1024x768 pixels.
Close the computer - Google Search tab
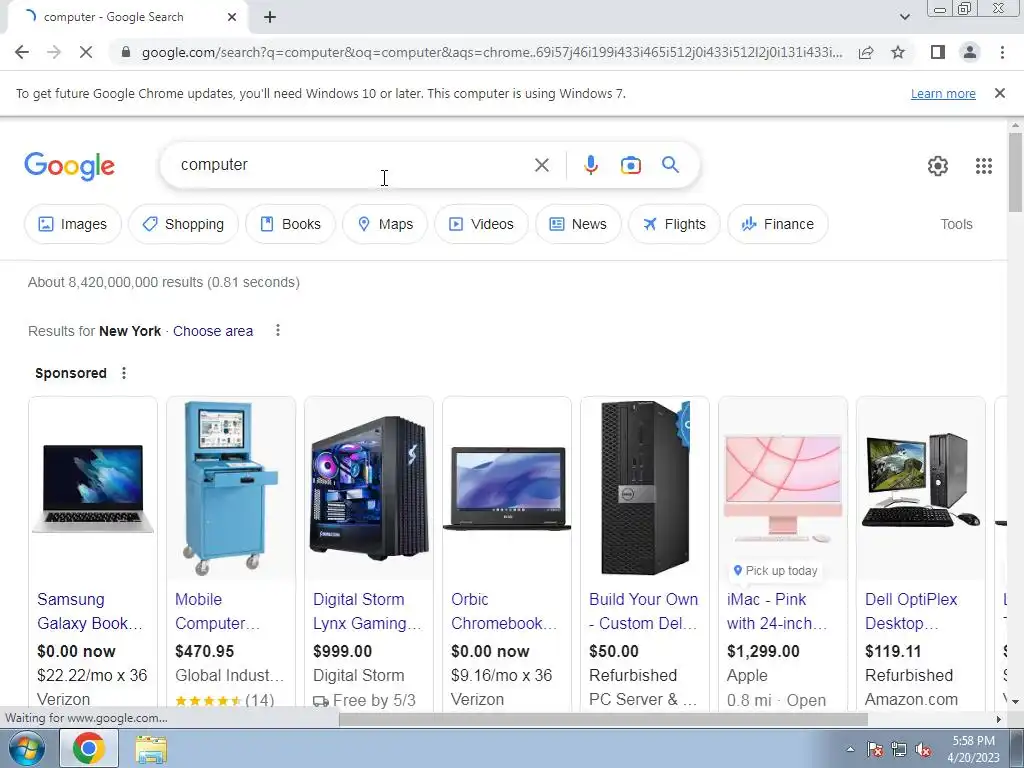click(x=232, y=17)
